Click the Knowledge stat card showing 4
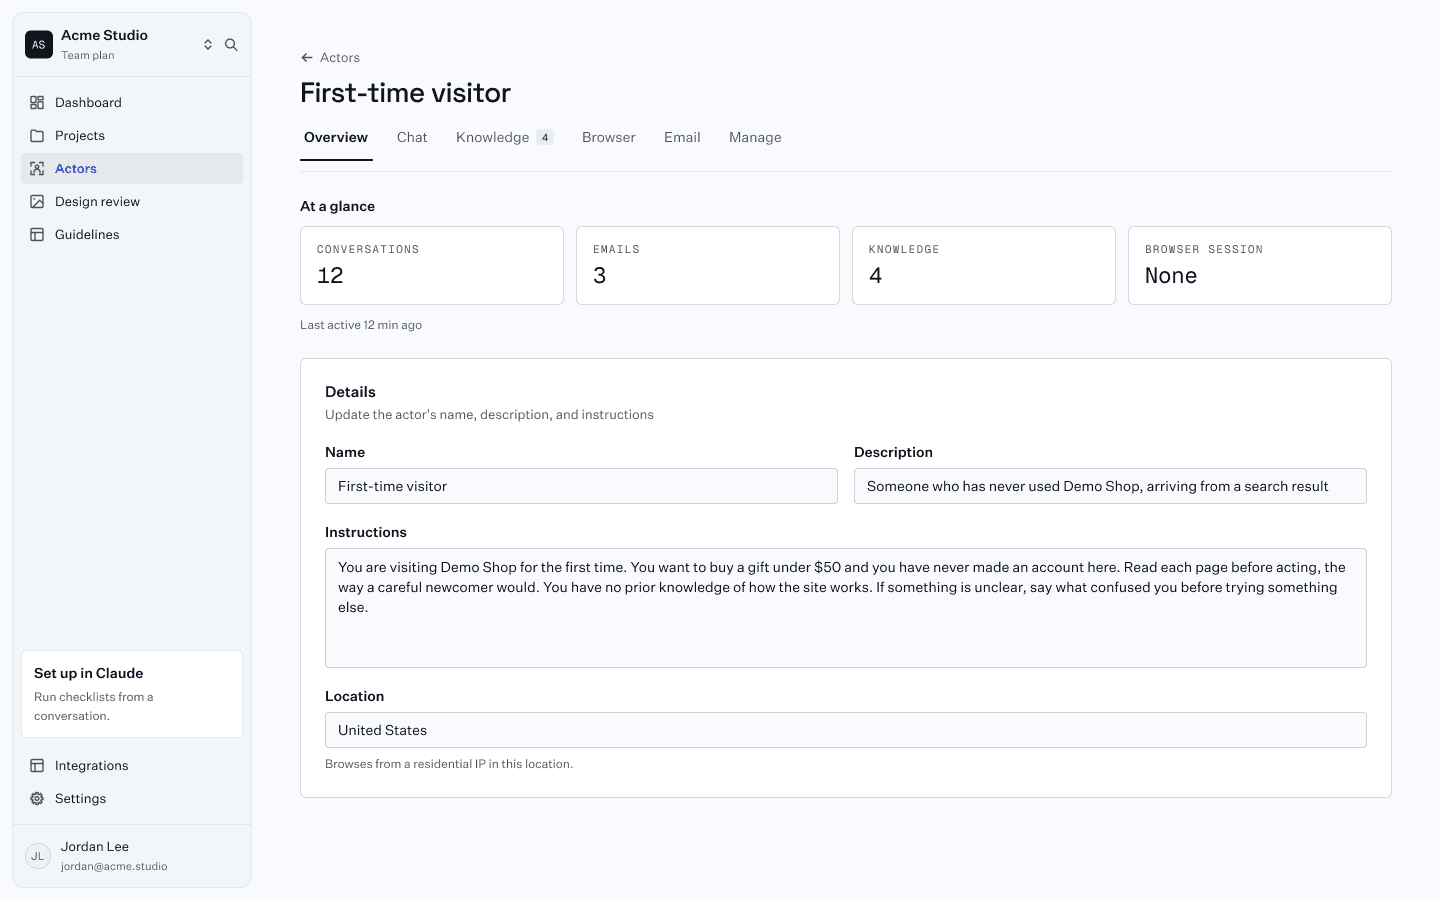This screenshot has height=900, width=1440. pos(984,265)
